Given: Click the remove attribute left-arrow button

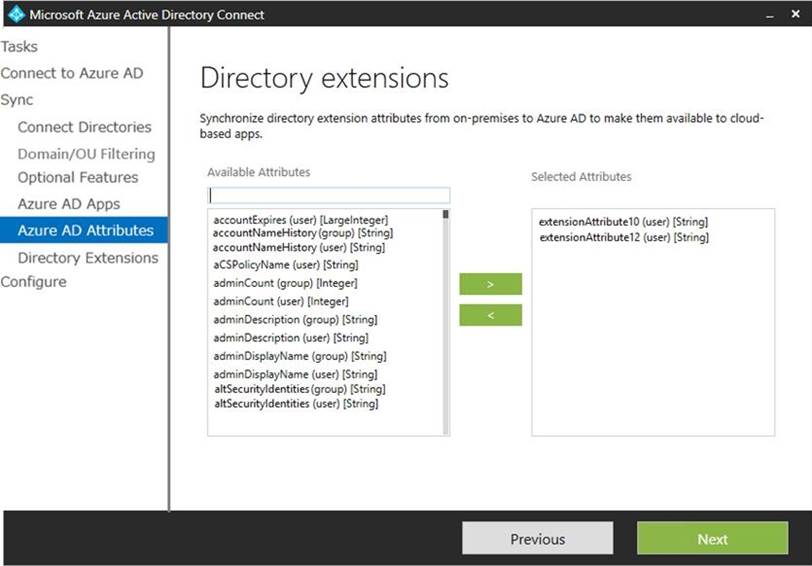Looking at the screenshot, I should (x=490, y=315).
